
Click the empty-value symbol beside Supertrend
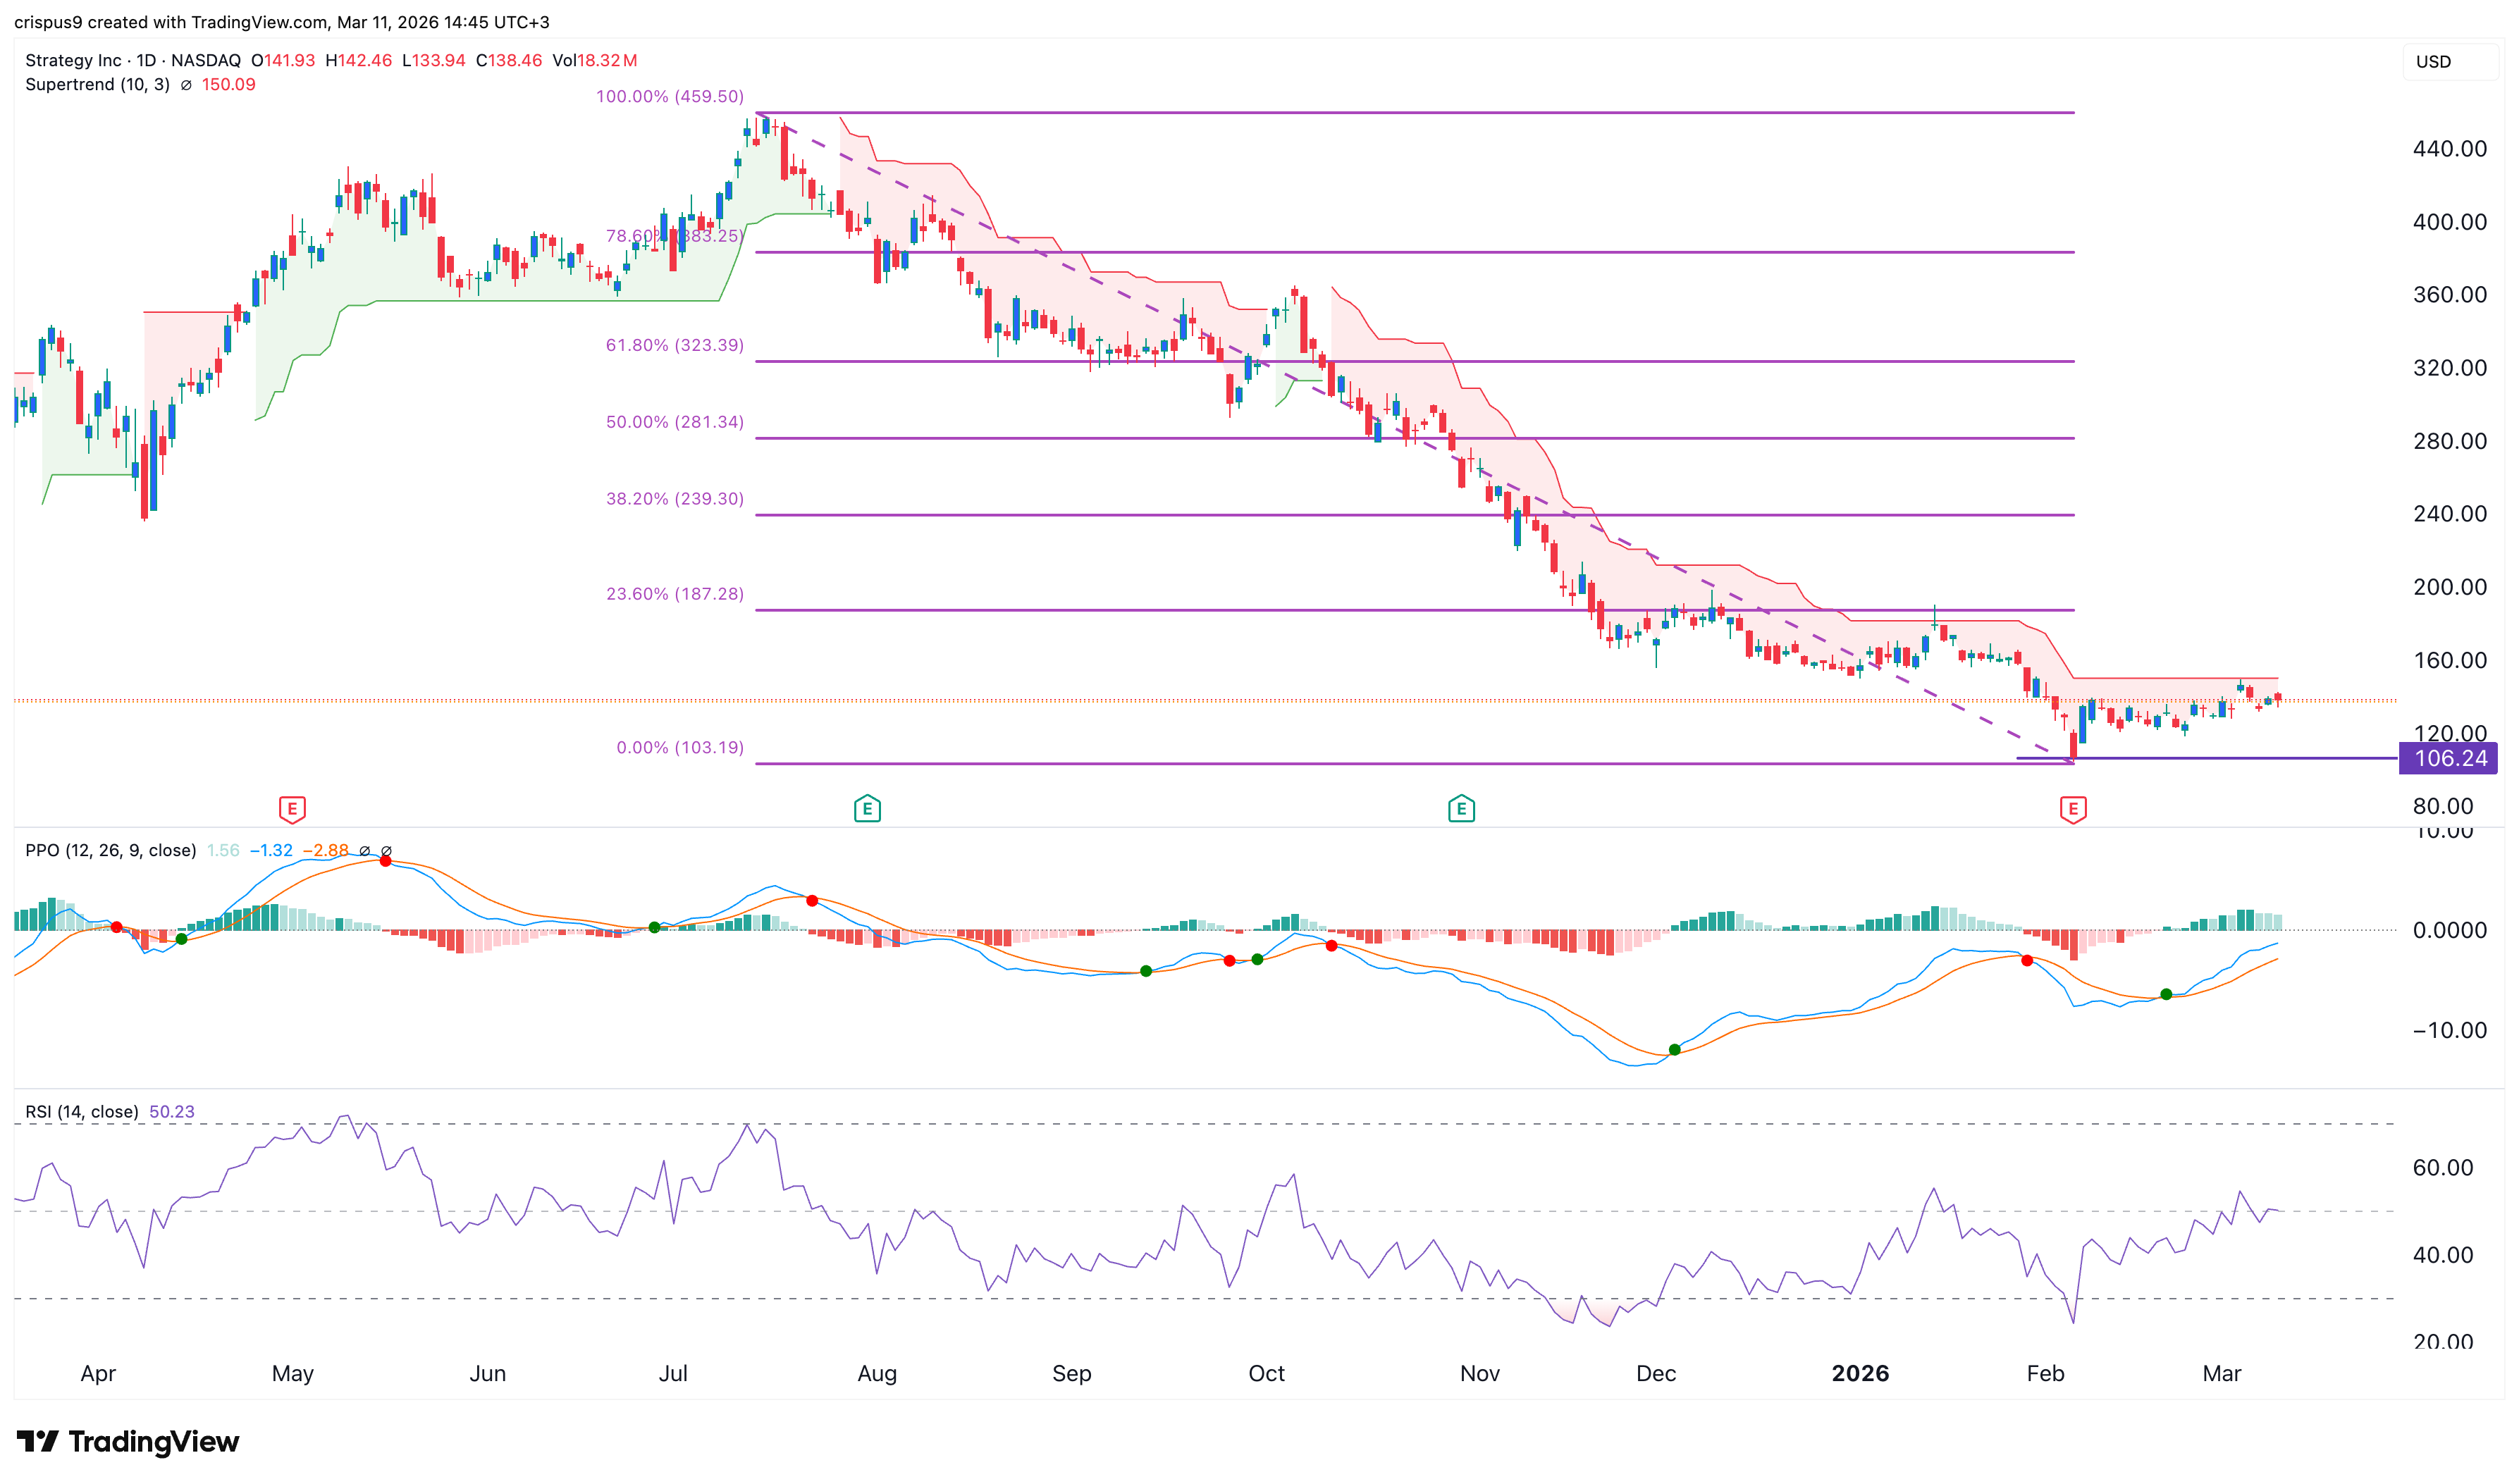pos(186,85)
